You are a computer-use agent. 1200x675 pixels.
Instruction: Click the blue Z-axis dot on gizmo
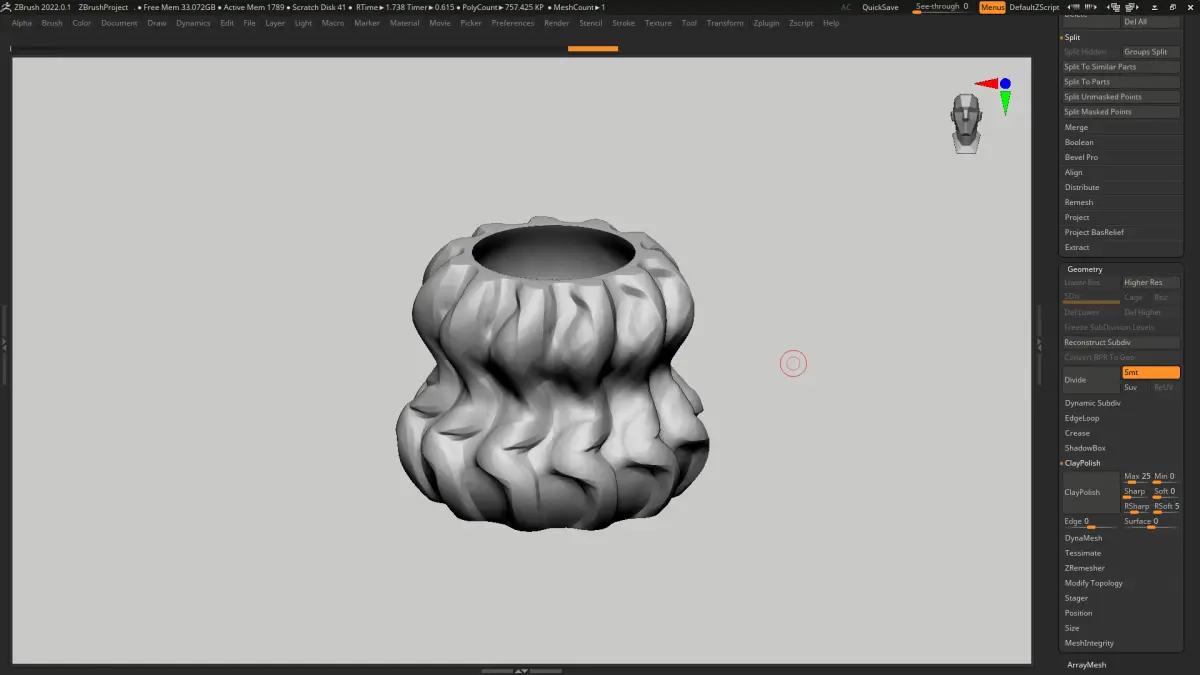point(1005,84)
